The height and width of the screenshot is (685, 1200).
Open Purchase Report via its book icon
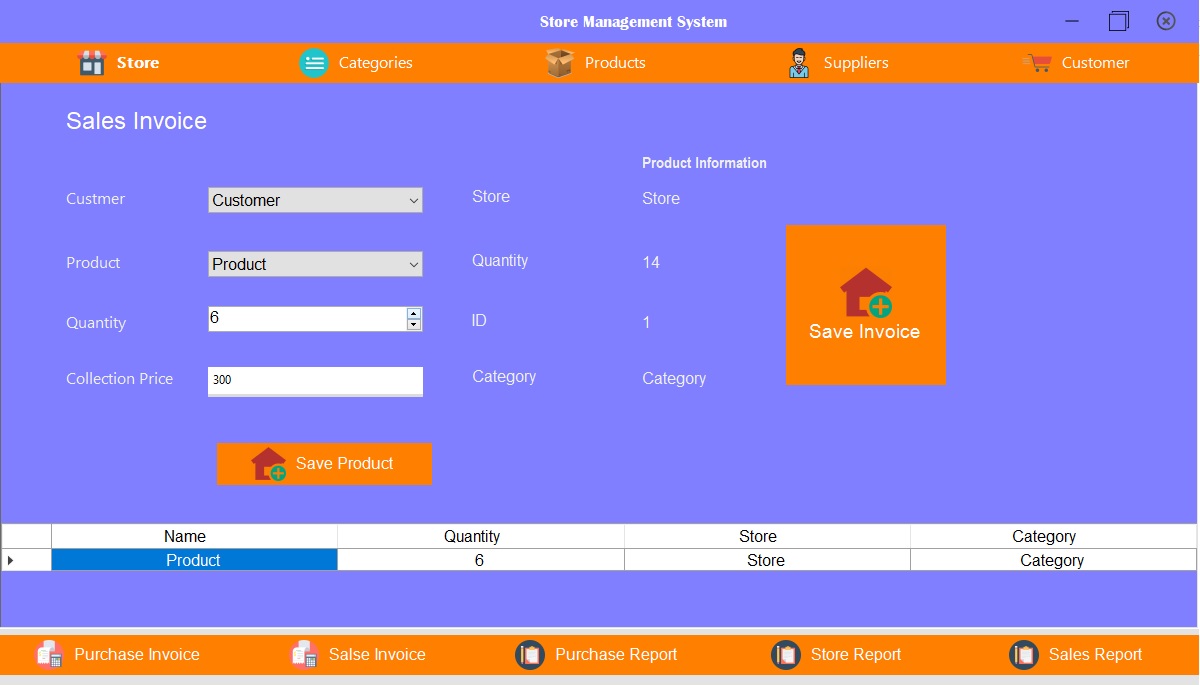pos(529,654)
